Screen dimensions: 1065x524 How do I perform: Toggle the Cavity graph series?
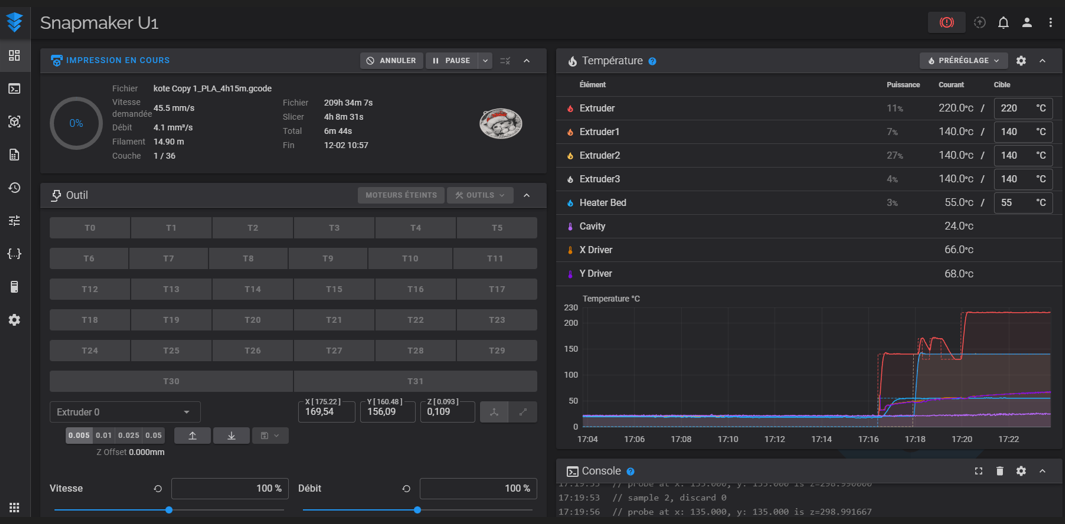click(x=569, y=226)
